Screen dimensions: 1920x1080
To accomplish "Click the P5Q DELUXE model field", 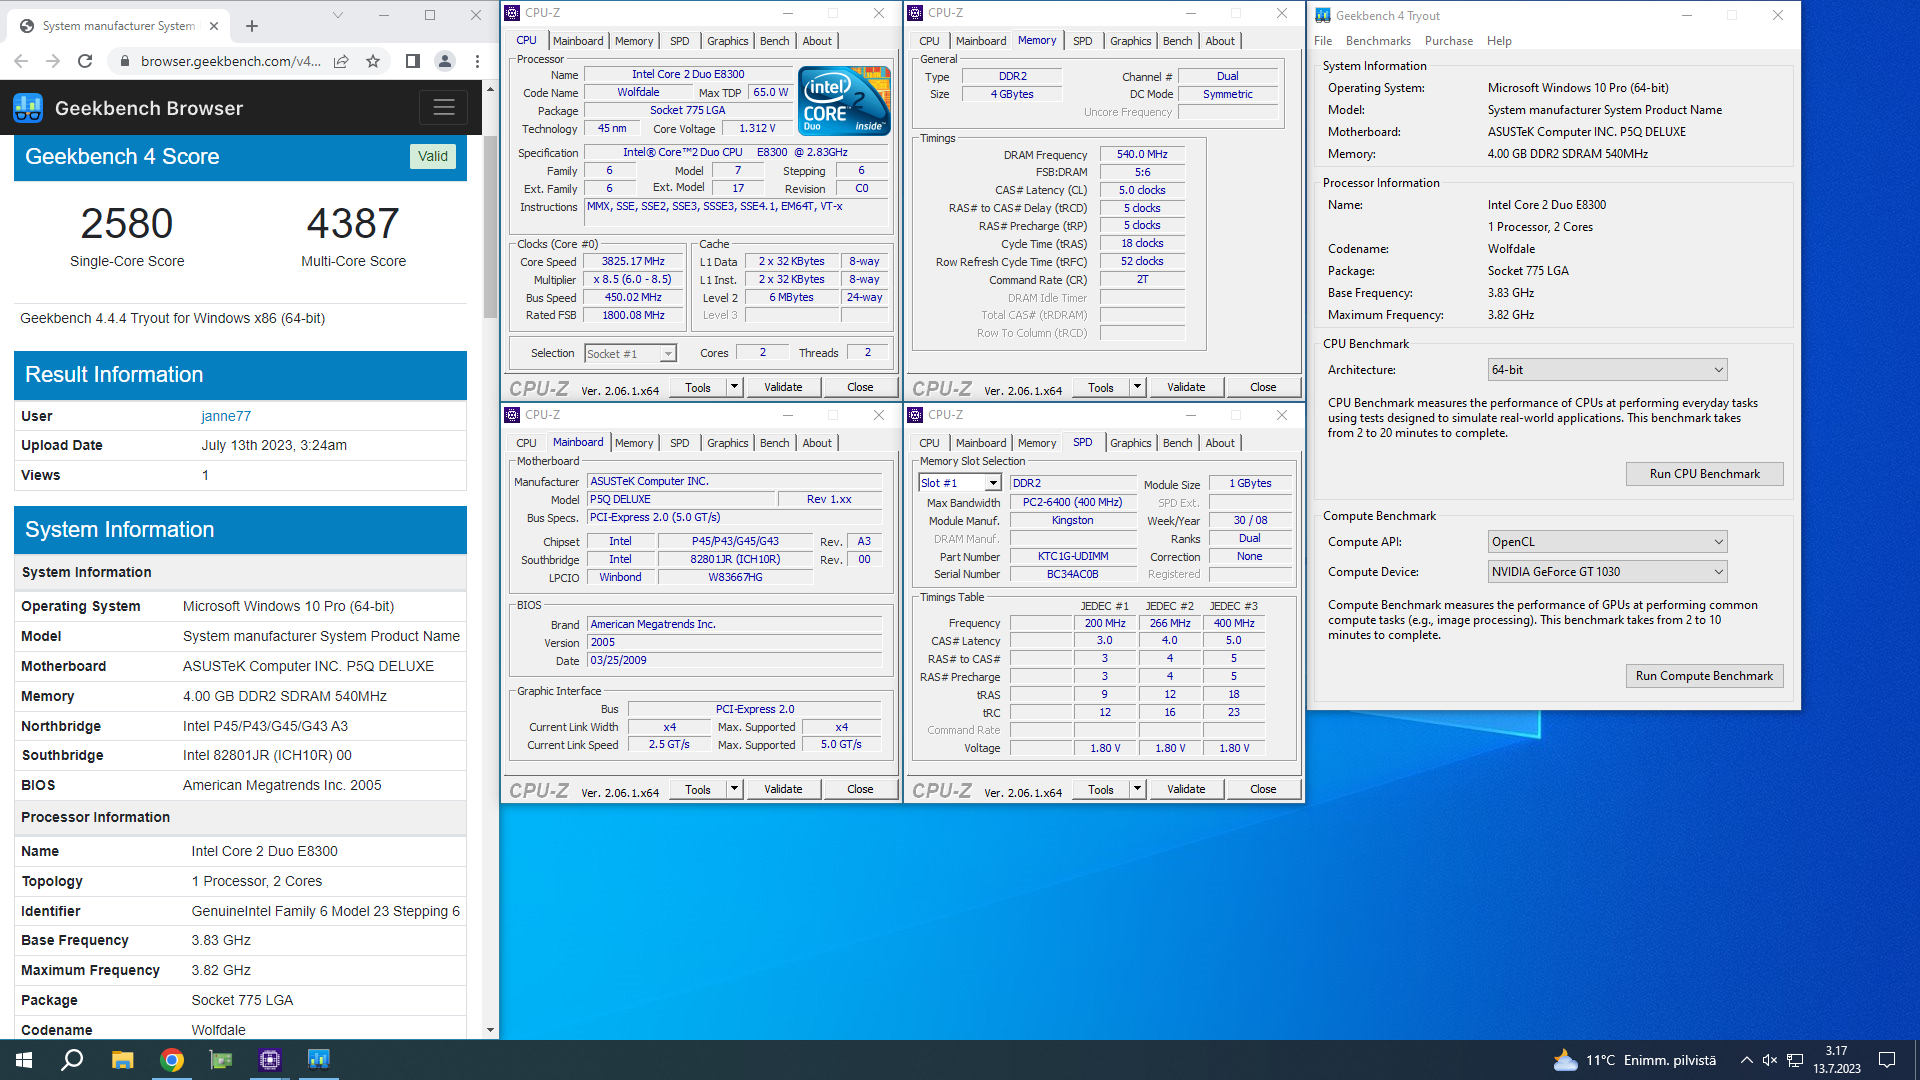I will (681, 499).
